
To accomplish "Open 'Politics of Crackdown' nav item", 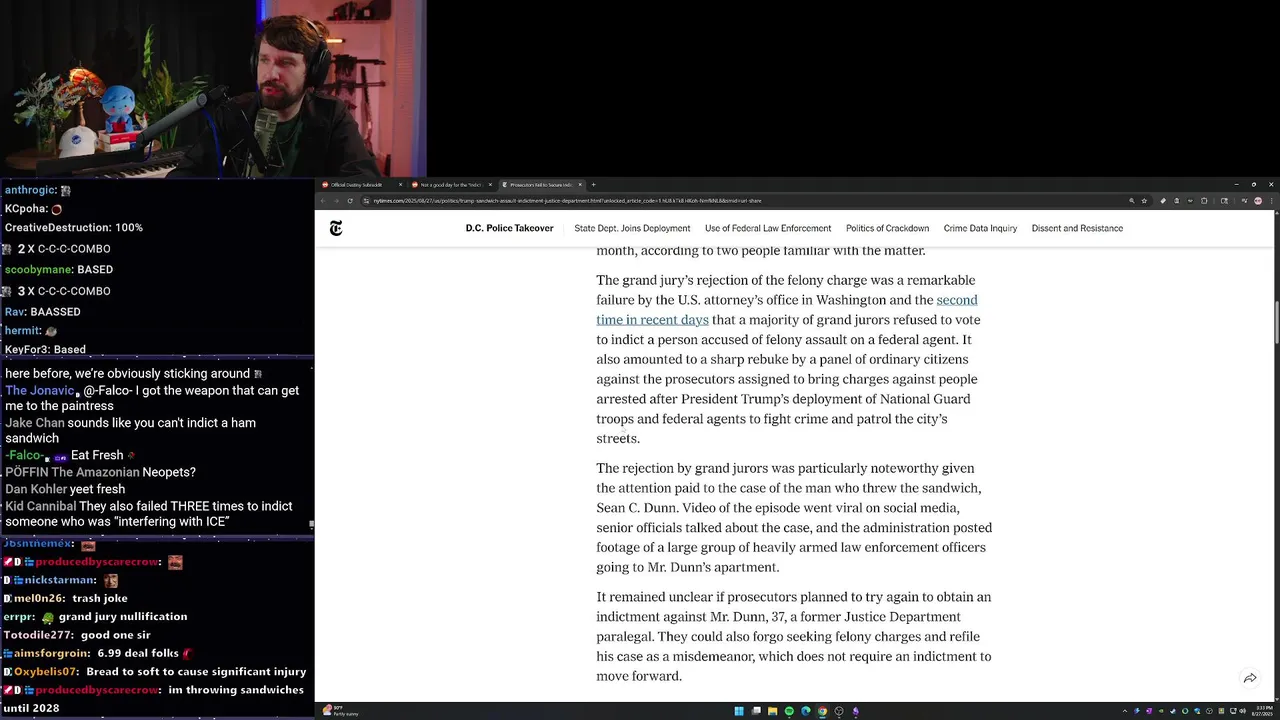I will click(x=887, y=229).
